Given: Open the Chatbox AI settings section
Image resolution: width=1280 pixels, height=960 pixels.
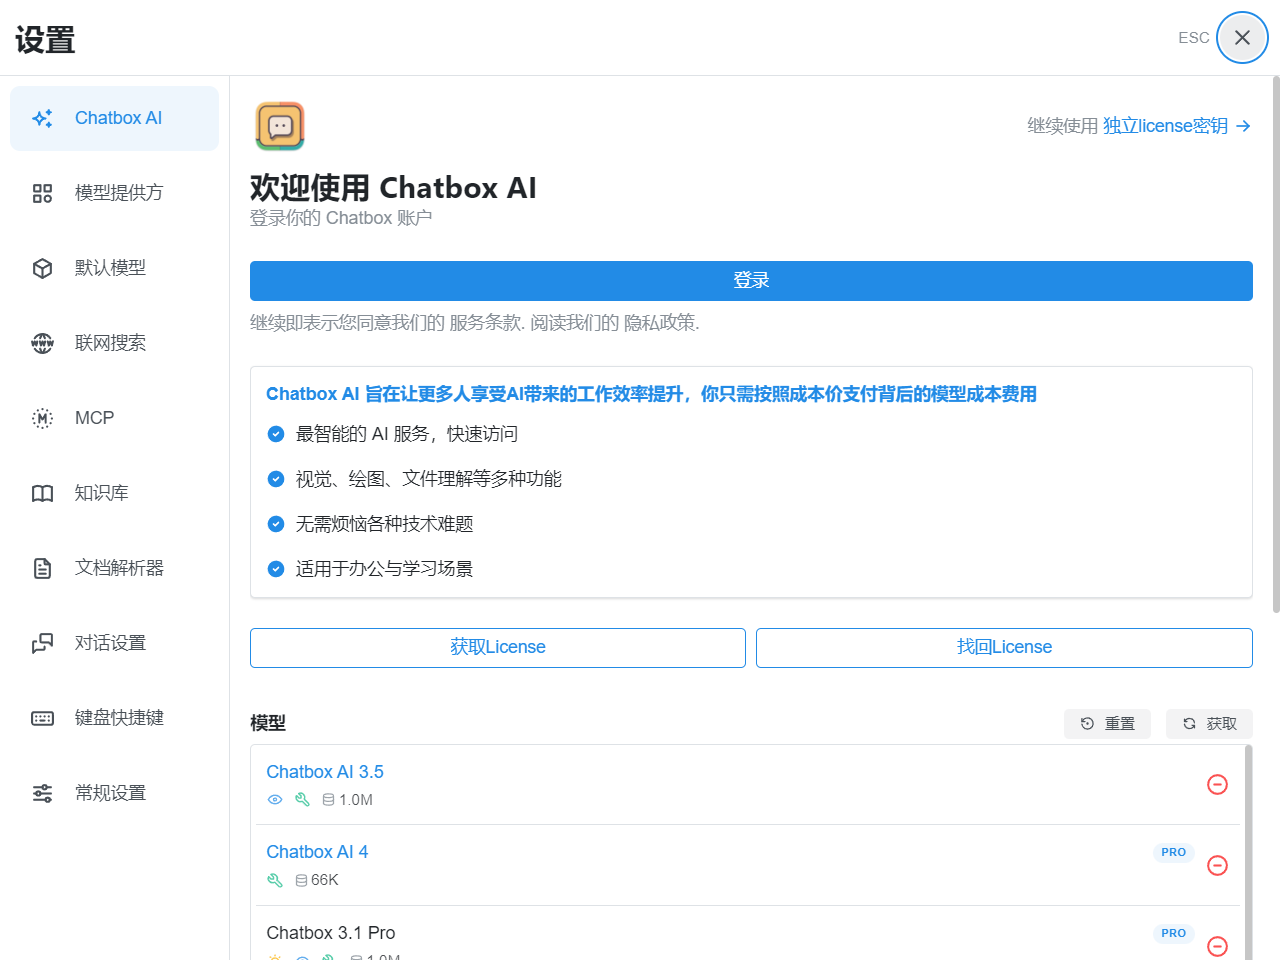Looking at the screenshot, I should click(114, 118).
